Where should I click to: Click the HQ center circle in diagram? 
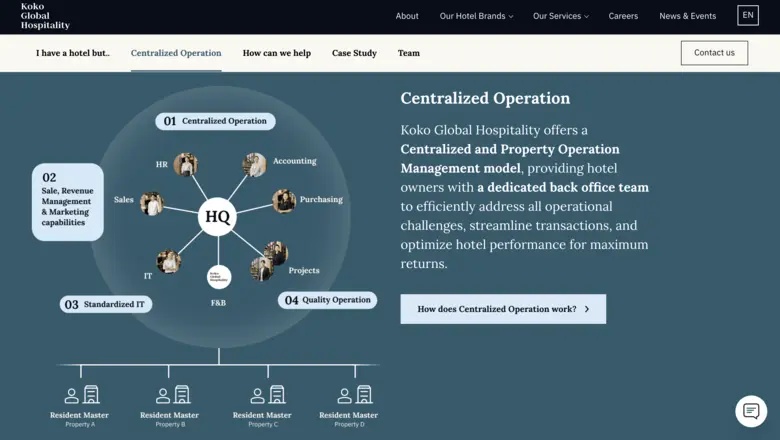[x=217, y=216]
